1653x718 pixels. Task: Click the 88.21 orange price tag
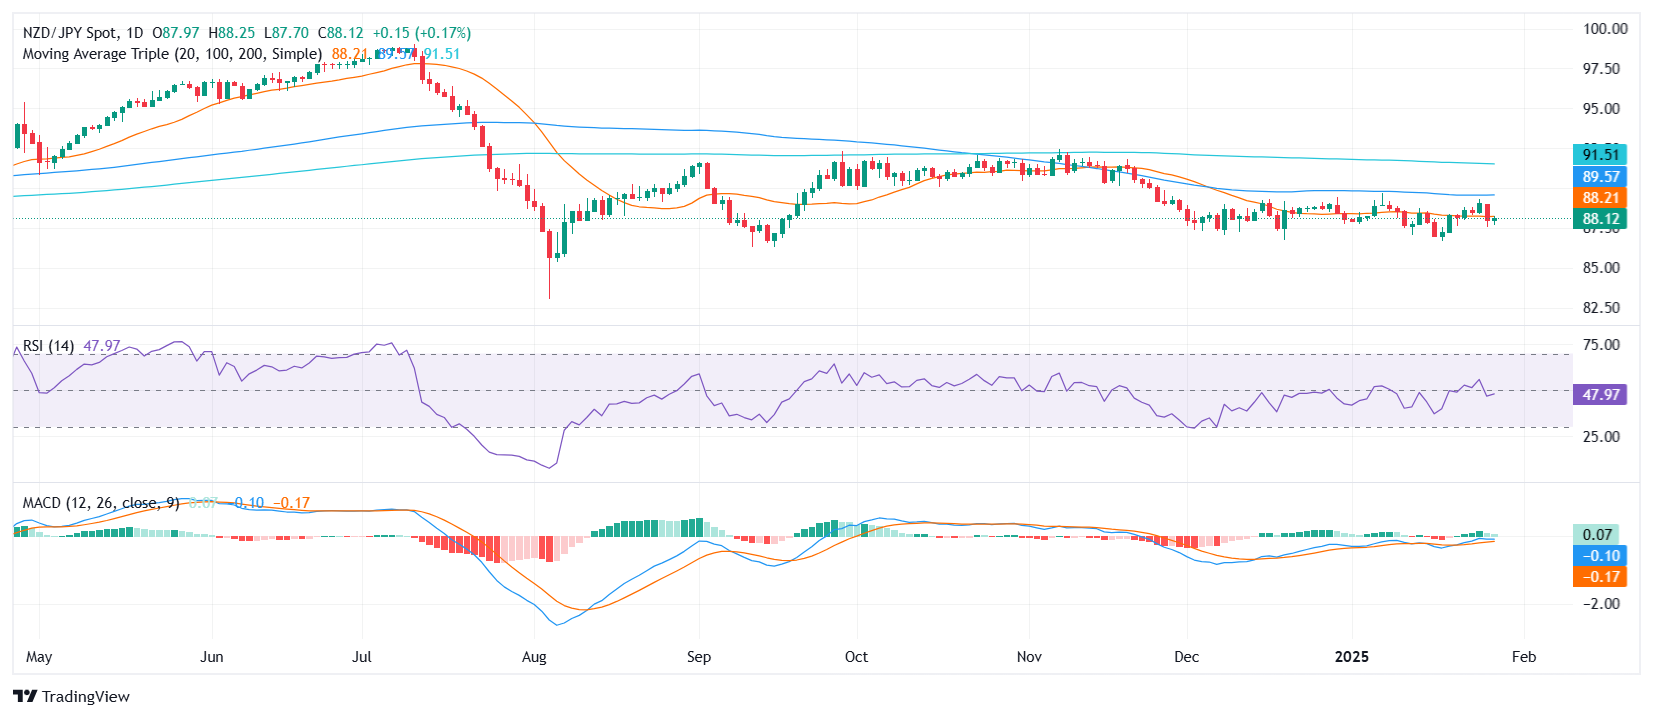point(1600,198)
